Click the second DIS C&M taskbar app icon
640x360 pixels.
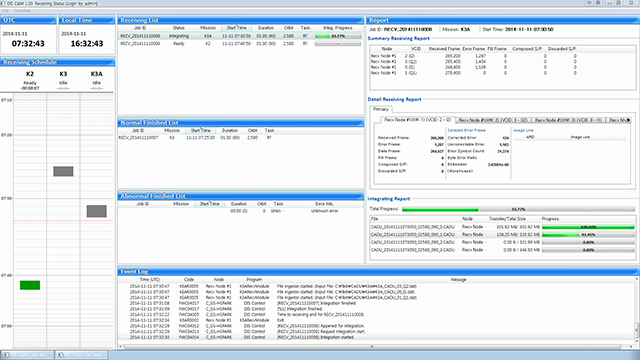[60, 355]
